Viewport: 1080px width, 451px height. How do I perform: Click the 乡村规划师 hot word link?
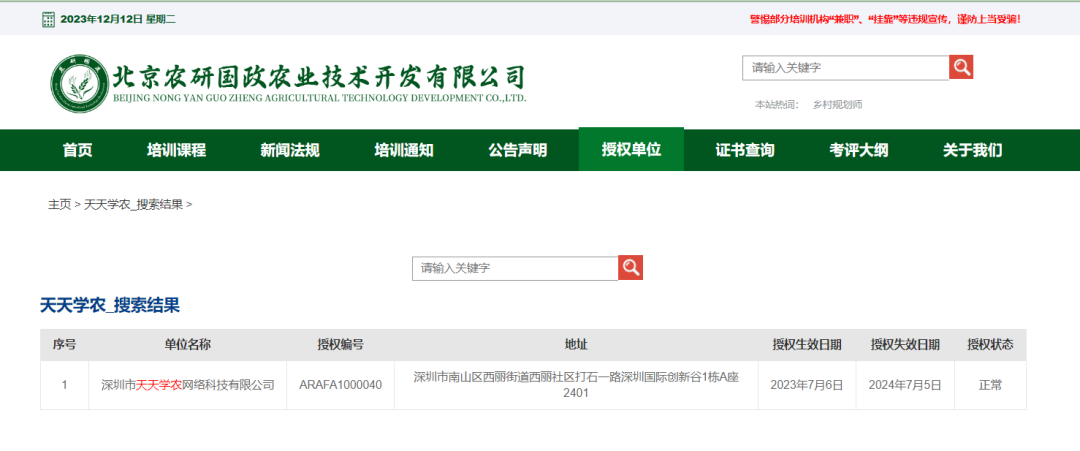(x=838, y=105)
